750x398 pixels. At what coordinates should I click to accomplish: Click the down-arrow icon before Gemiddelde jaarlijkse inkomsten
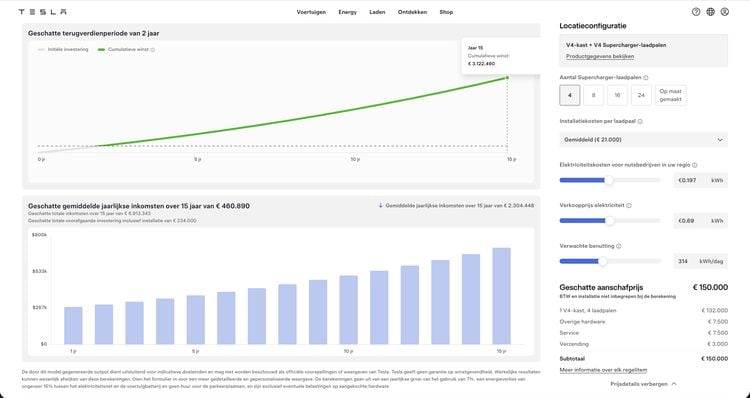click(381, 206)
